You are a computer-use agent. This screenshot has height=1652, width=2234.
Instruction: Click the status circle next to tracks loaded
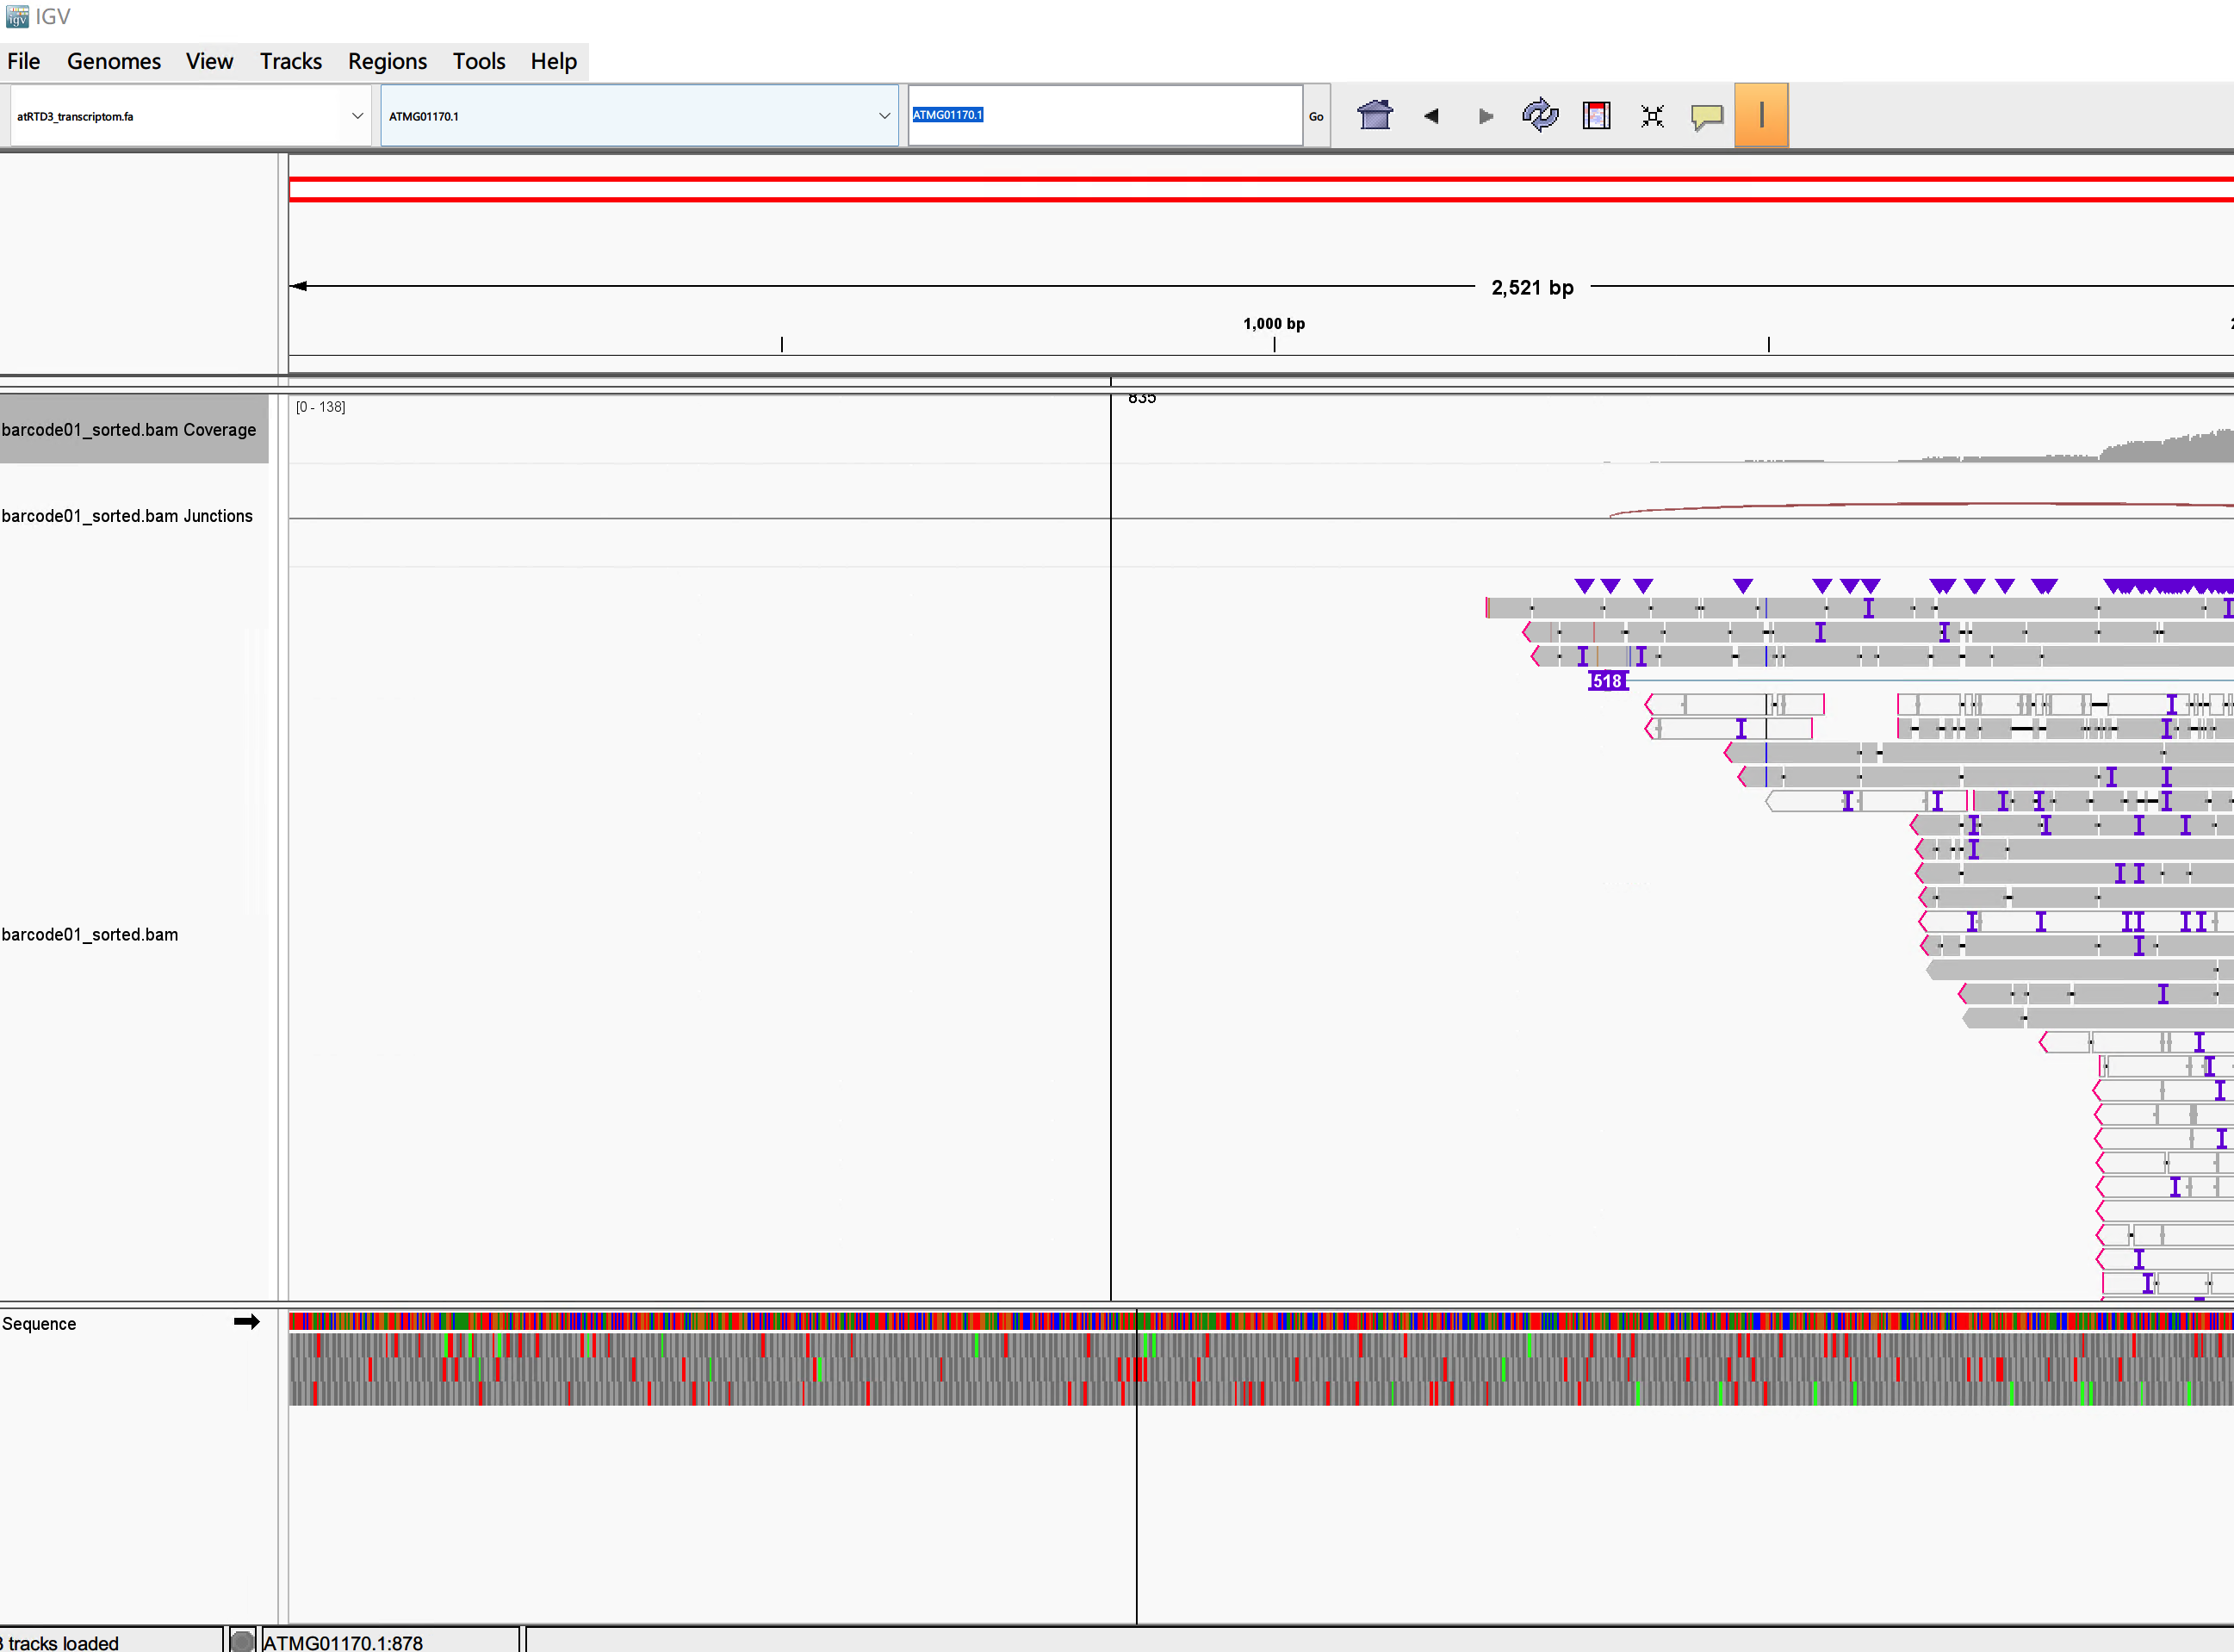point(242,1638)
